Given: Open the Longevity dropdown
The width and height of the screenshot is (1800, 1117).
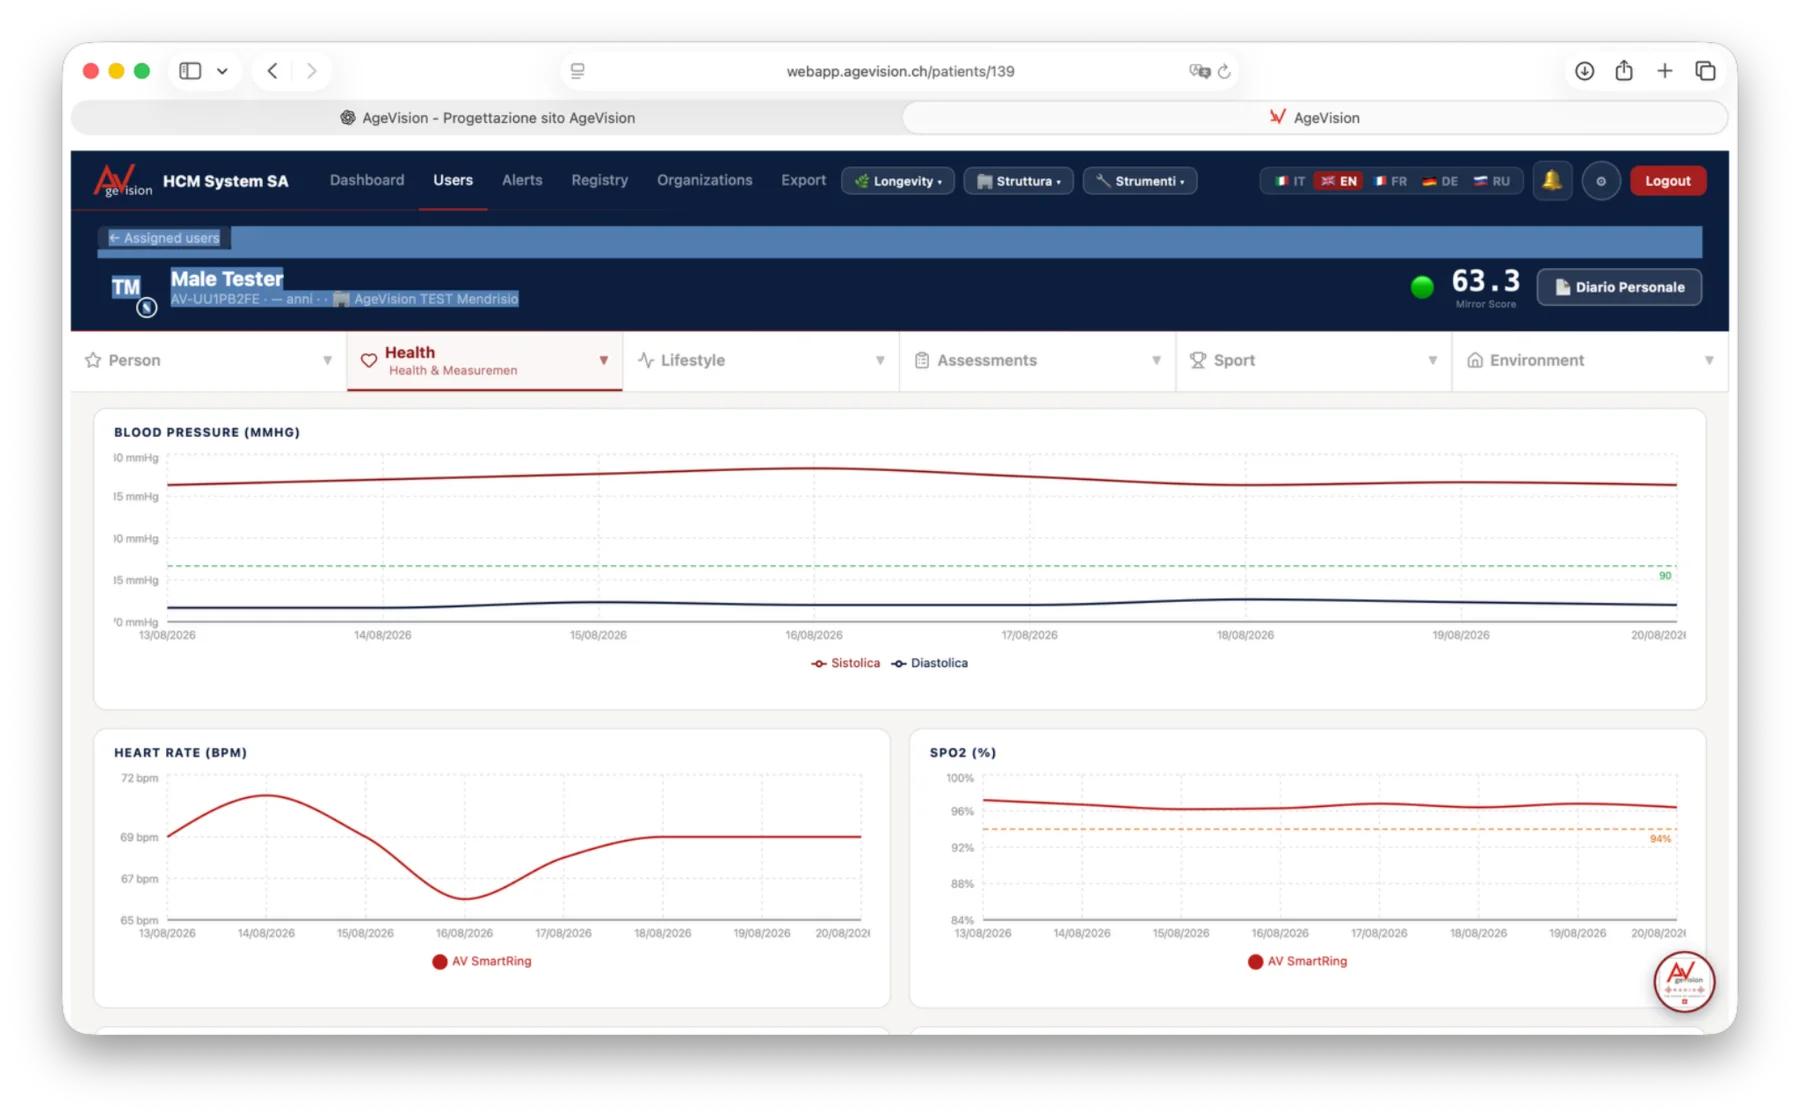Looking at the screenshot, I should tap(898, 181).
